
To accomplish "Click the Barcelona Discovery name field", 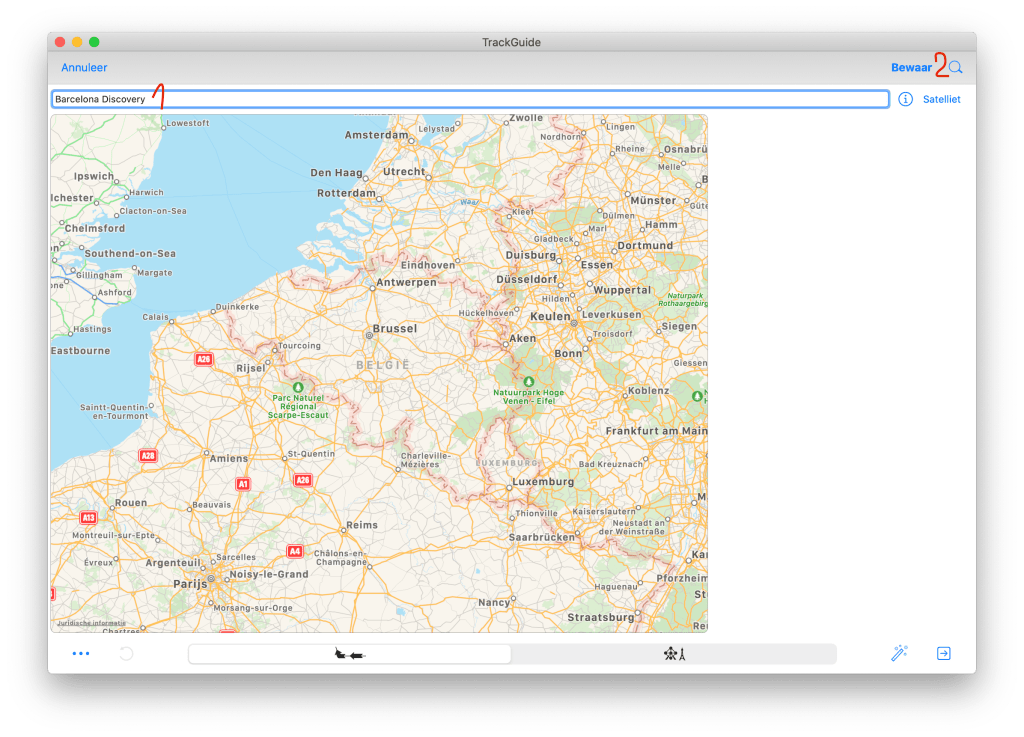I will point(470,99).
